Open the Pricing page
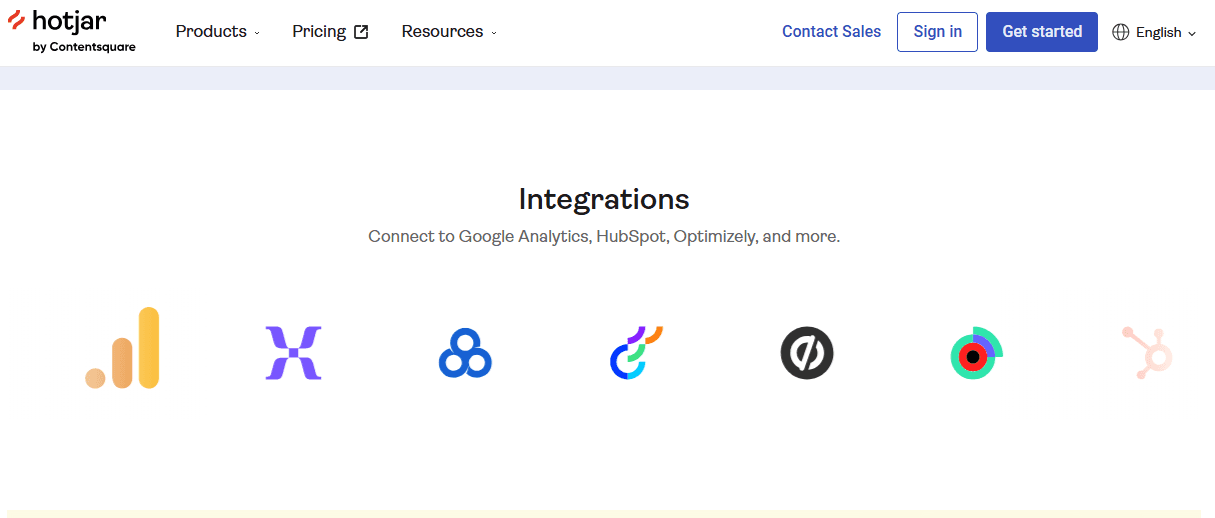 330,32
